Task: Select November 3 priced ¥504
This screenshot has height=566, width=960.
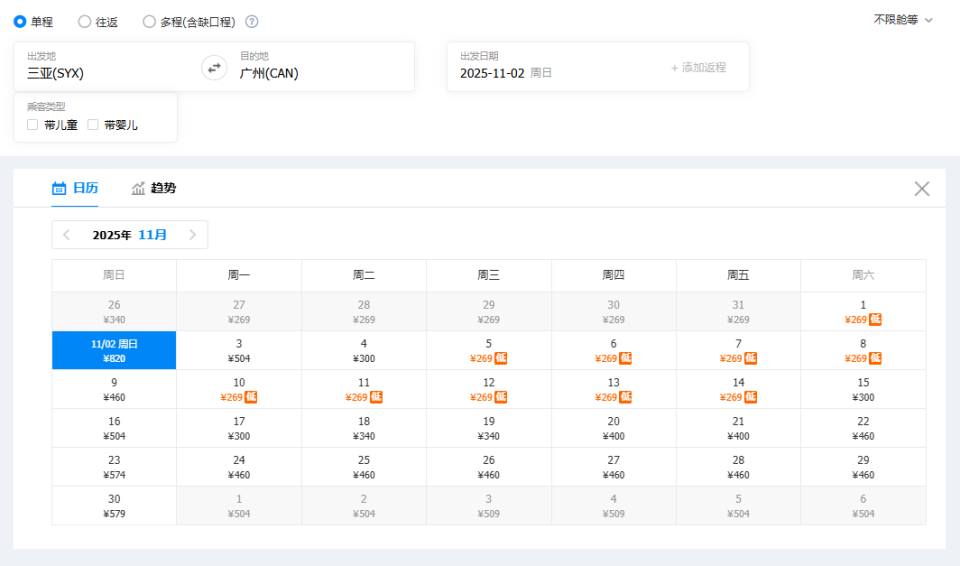Action: tap(239, 350)
